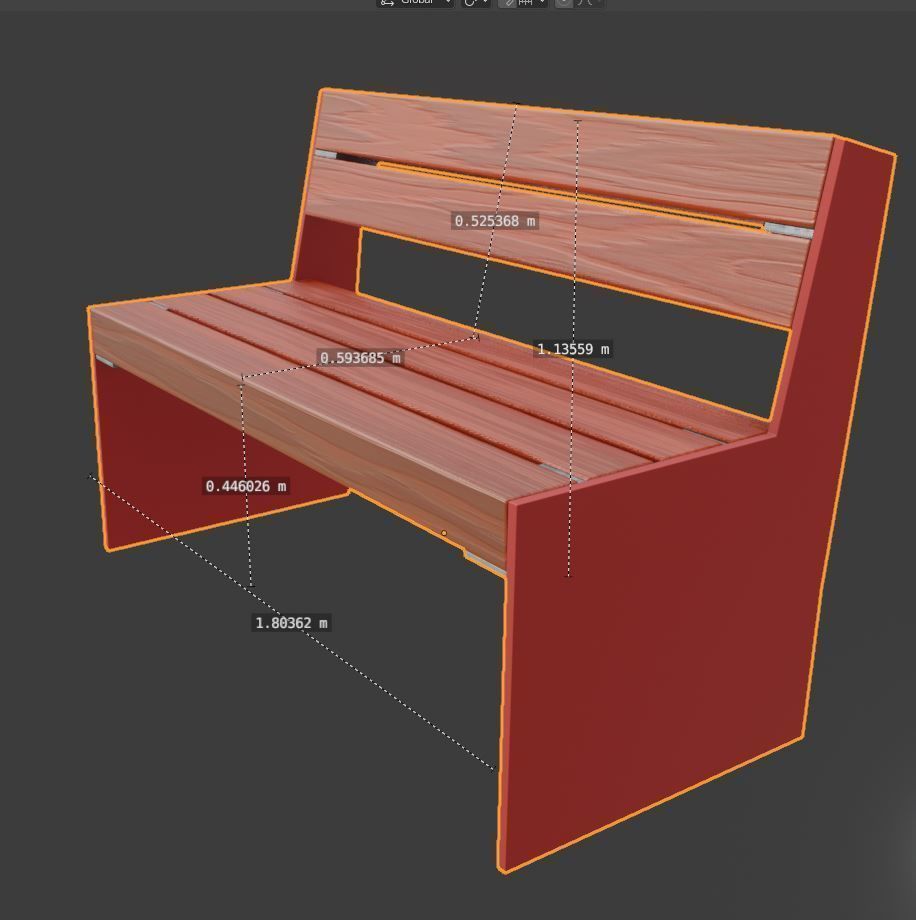Image resolution: width=916 pixels, height=920 pixels.
Task: Click the 0.446026 m measurement label
Action: tap(246, 486)
